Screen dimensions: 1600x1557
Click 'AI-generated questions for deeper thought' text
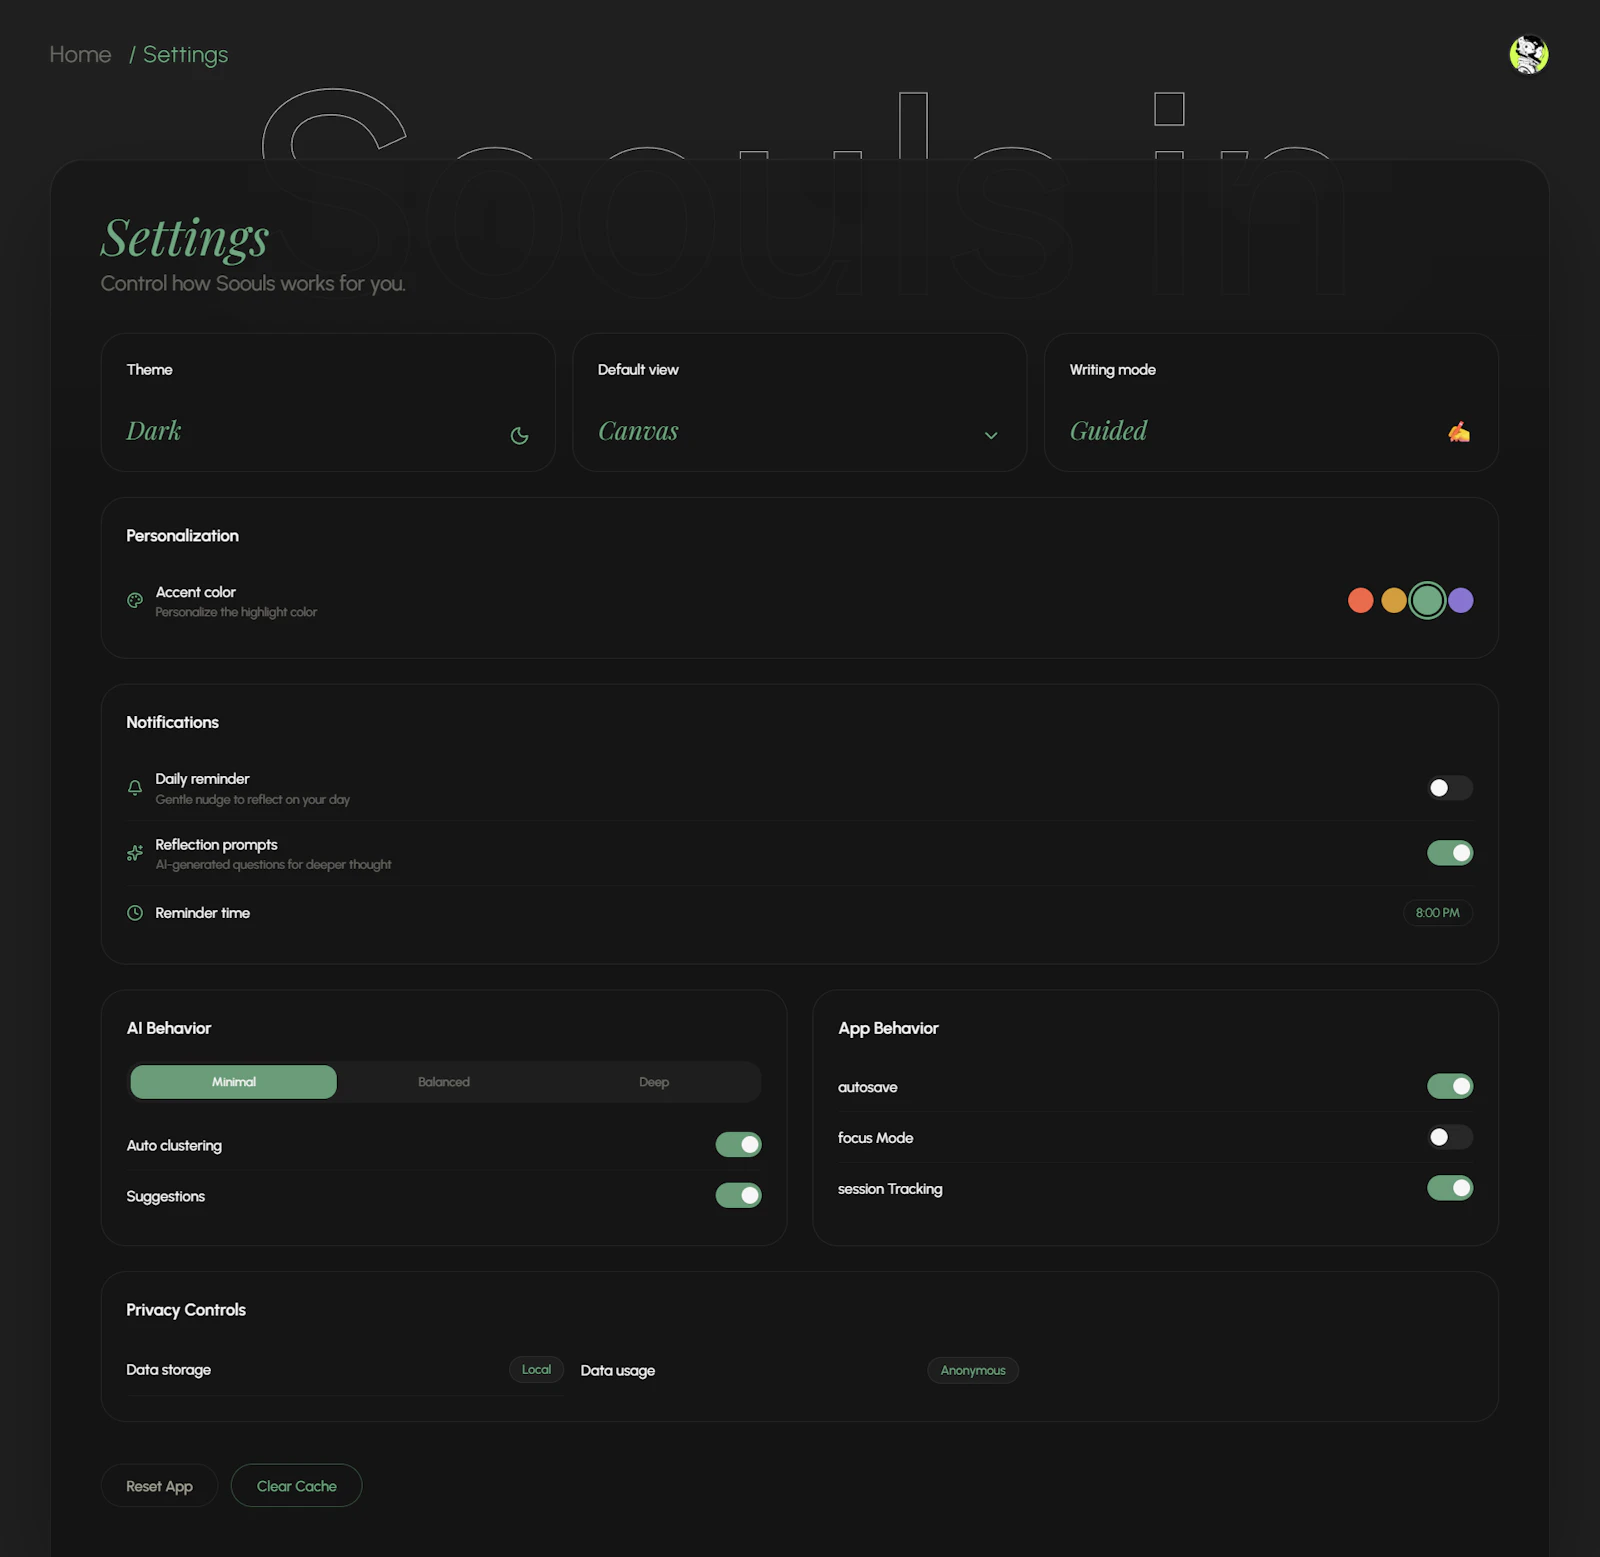[x=273, y=865]
